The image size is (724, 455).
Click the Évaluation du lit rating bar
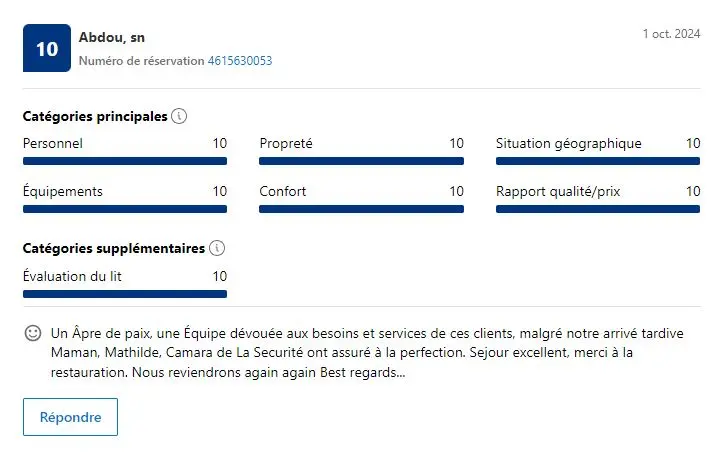point(125,294)
